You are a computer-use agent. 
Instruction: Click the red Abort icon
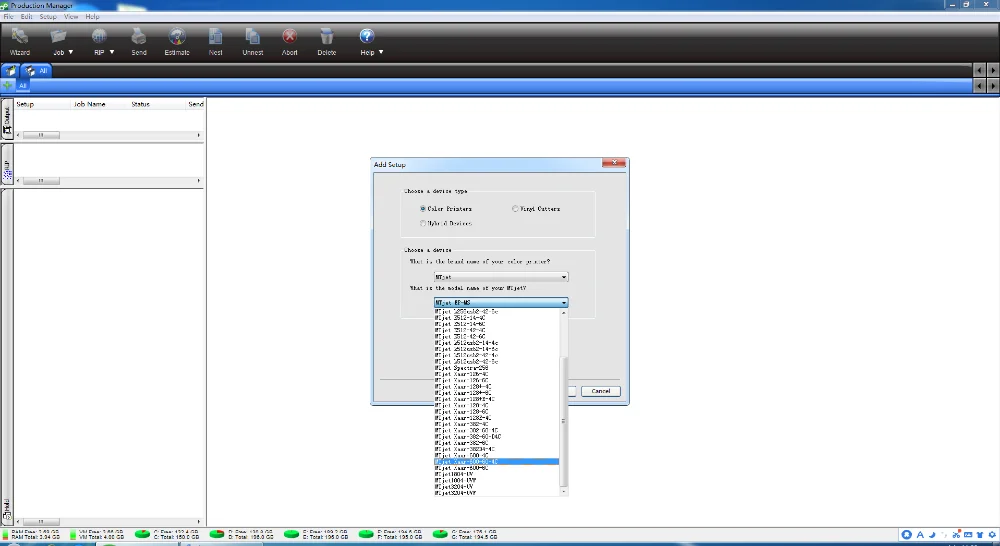290,37
